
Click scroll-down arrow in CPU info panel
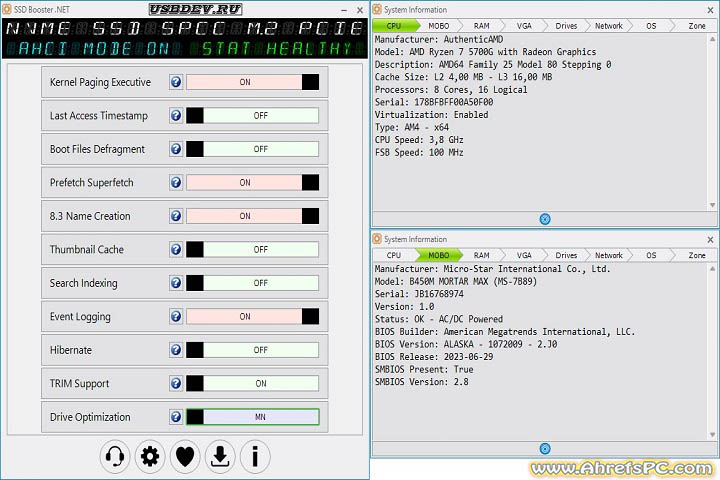(x=712, y=205)
